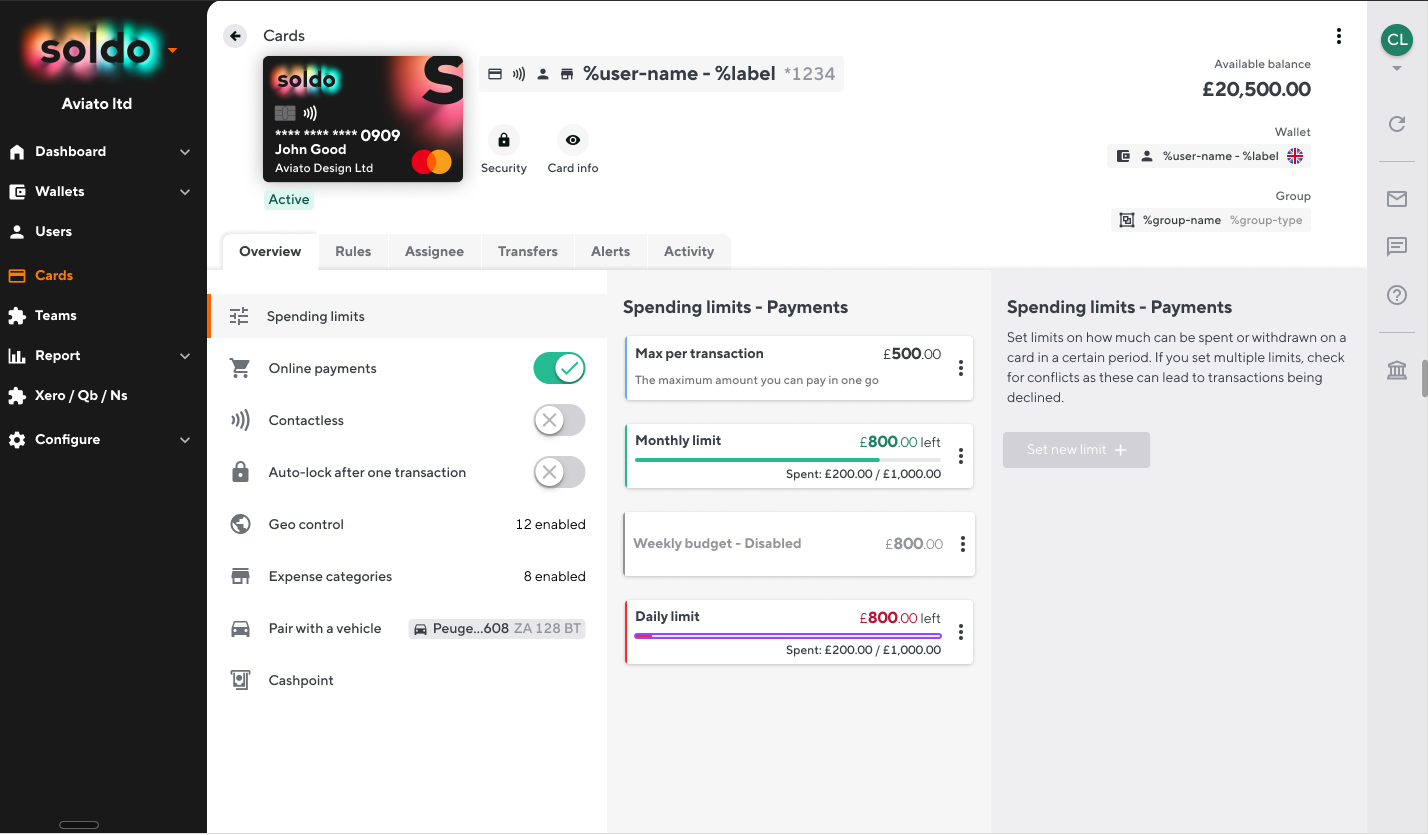The height and width of the screenshot is (835, 1428).
Task: Click the Expense categories store icon
Action: [x=240, y=576]
